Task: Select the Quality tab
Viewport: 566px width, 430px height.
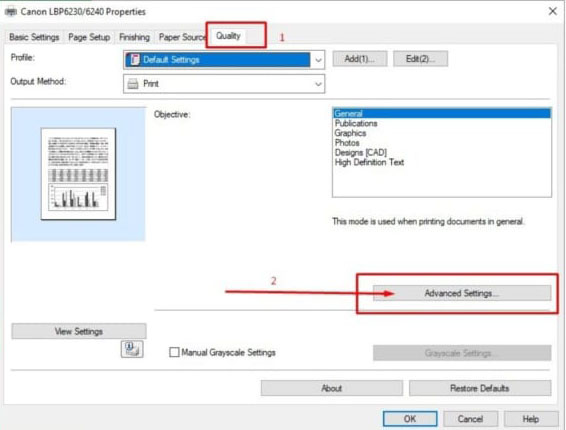Action: pyautogui.click(x=228, y=36)
